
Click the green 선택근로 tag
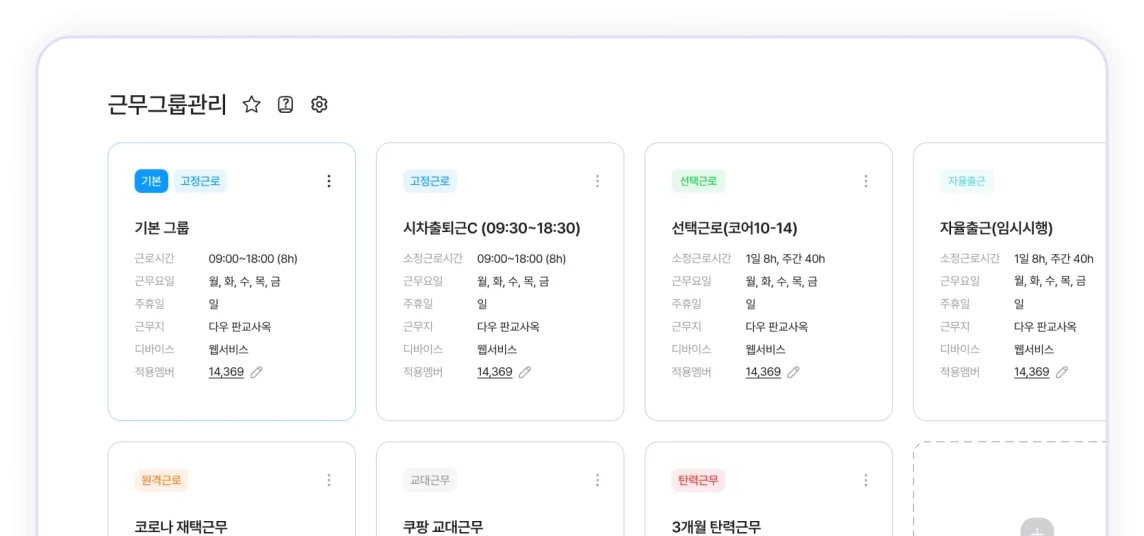(x=698, y=182)
